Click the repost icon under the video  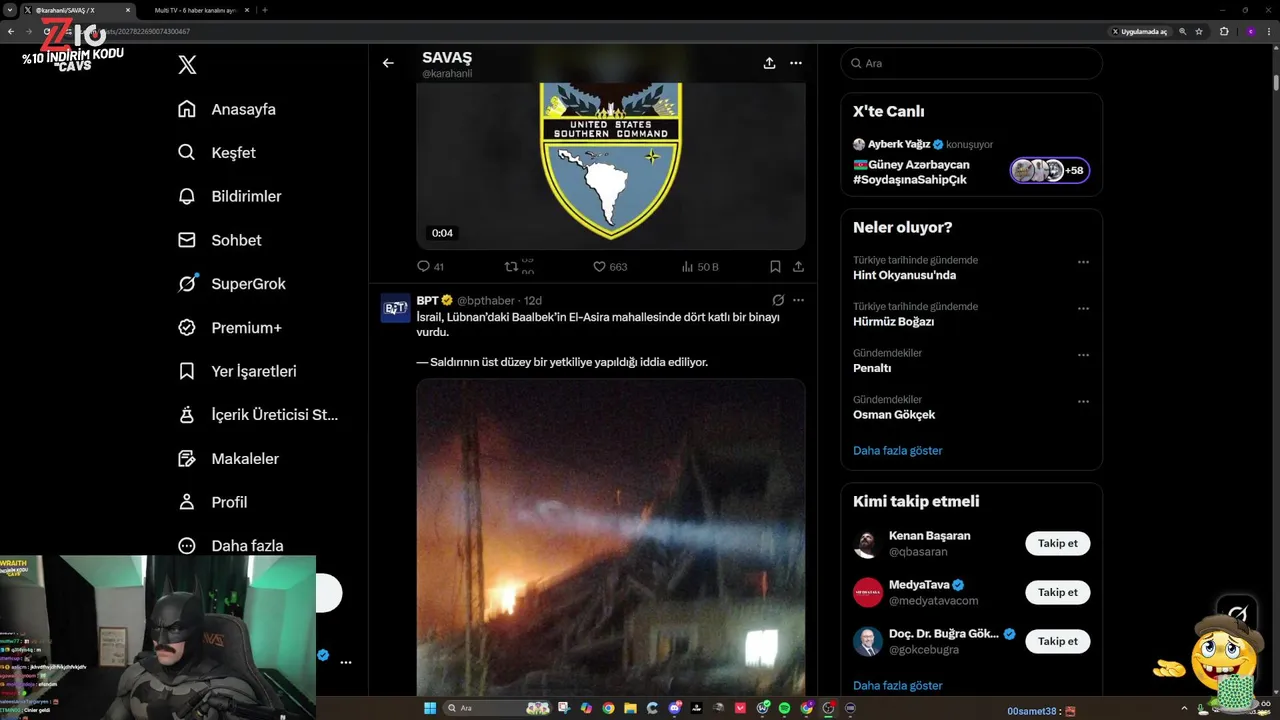pos(511,267)
